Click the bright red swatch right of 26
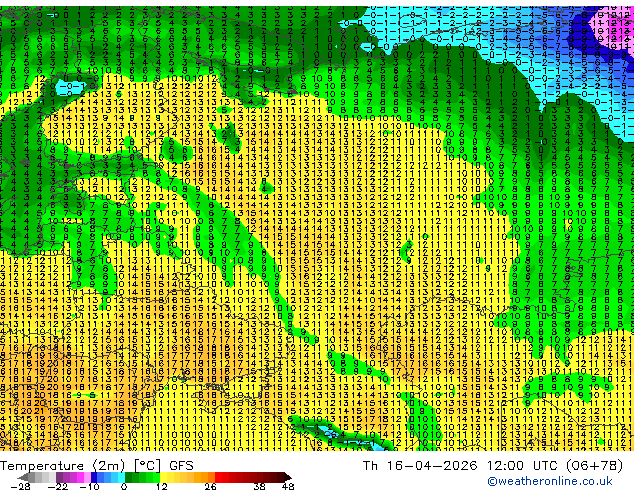 [218, 477]
